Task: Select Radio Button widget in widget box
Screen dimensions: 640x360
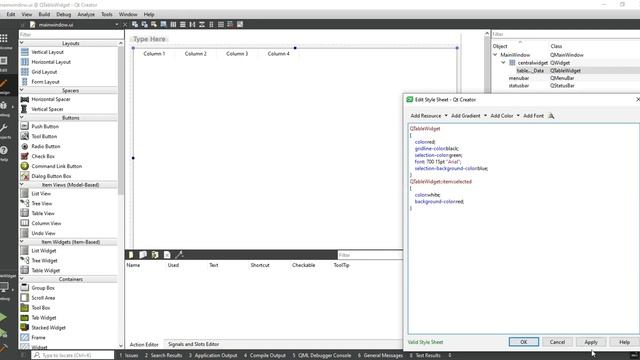Action: (46, 146)
